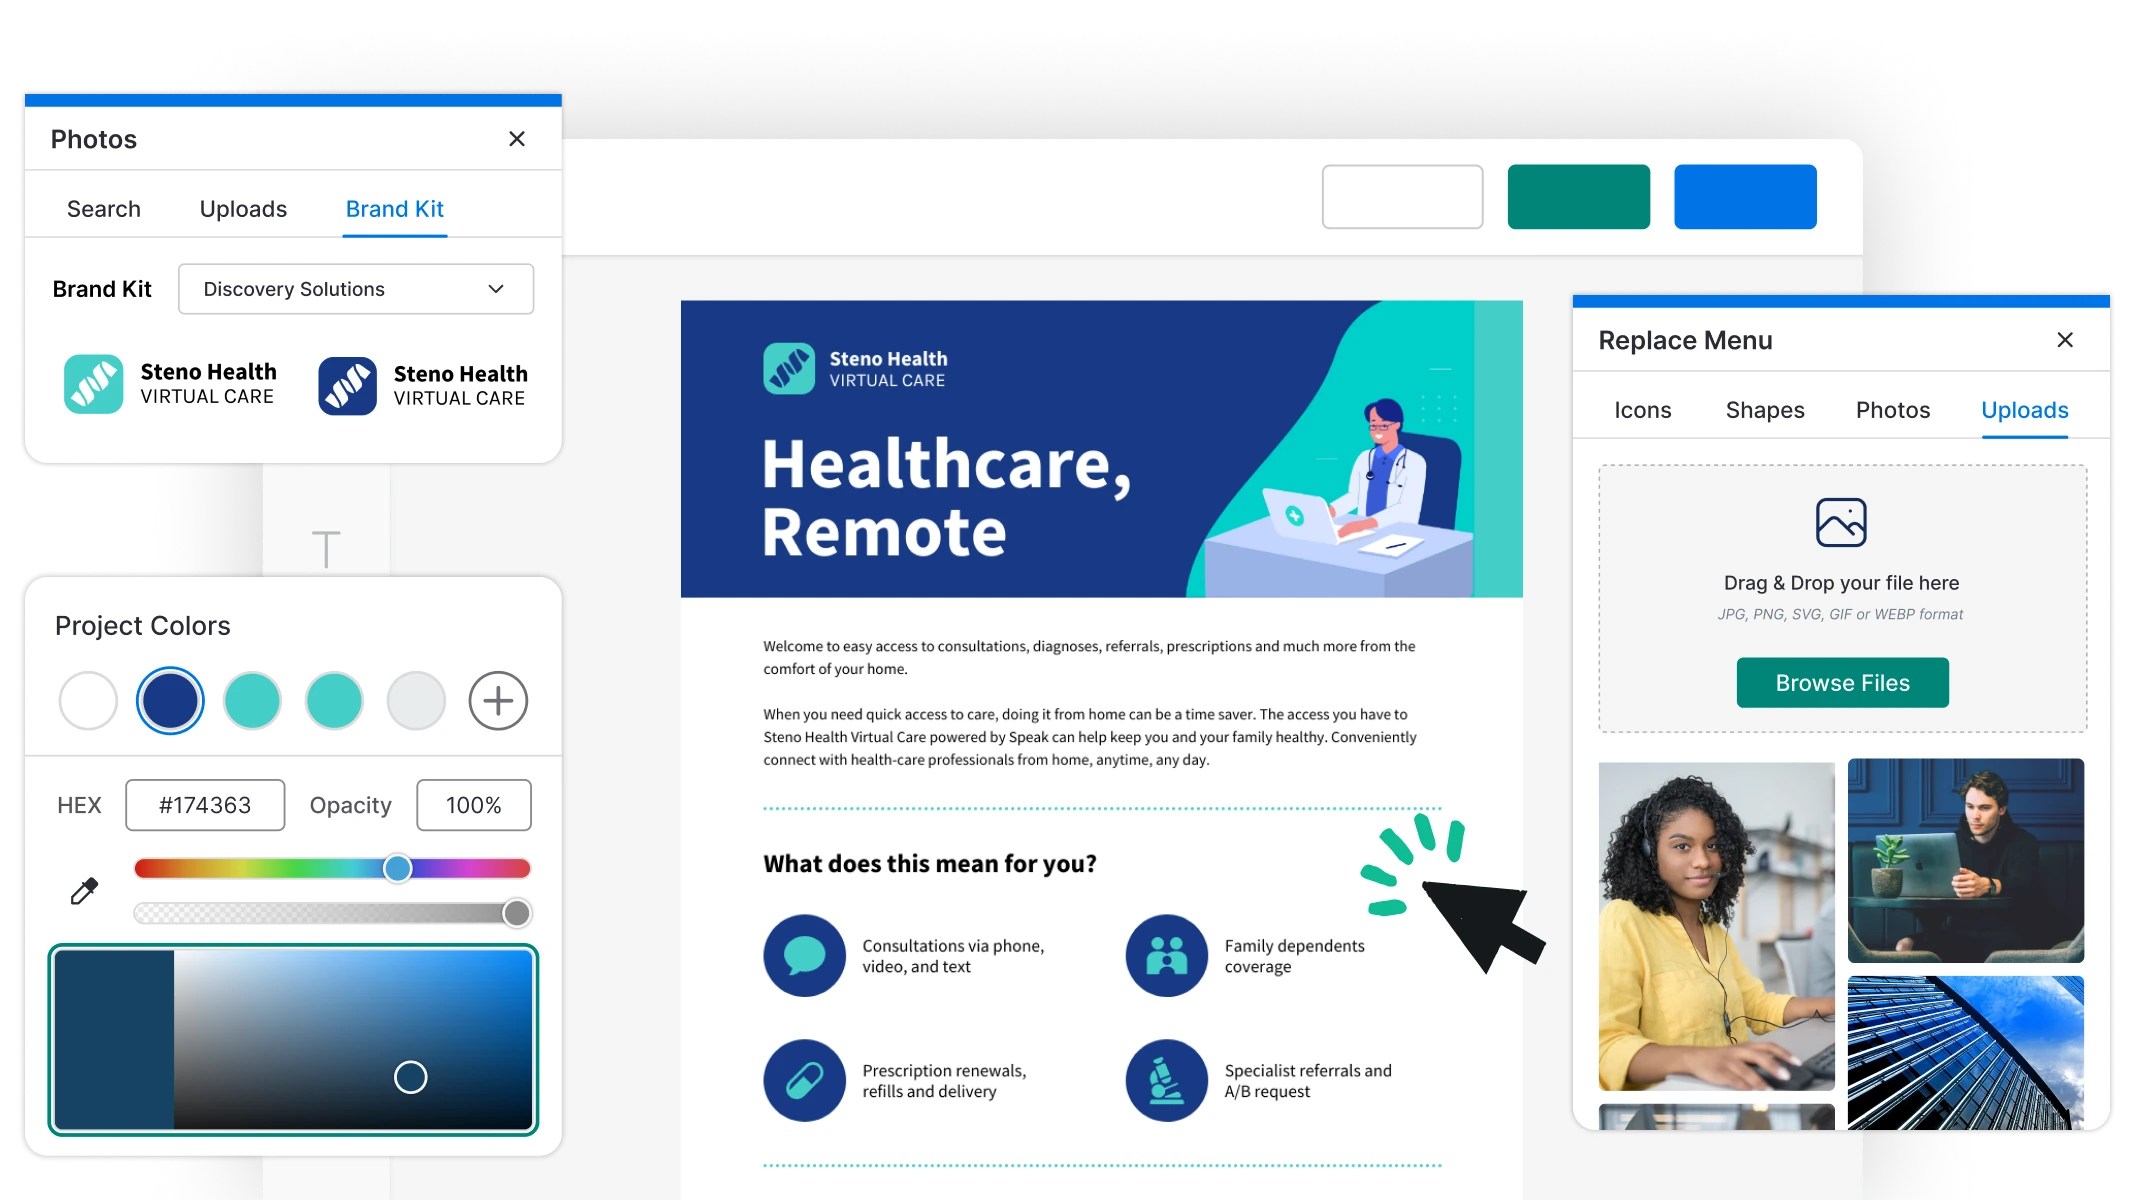This screenshot has height=1200, width=2135.
Task: Click the HEX input field #174363
Action: tap(205, 805)
